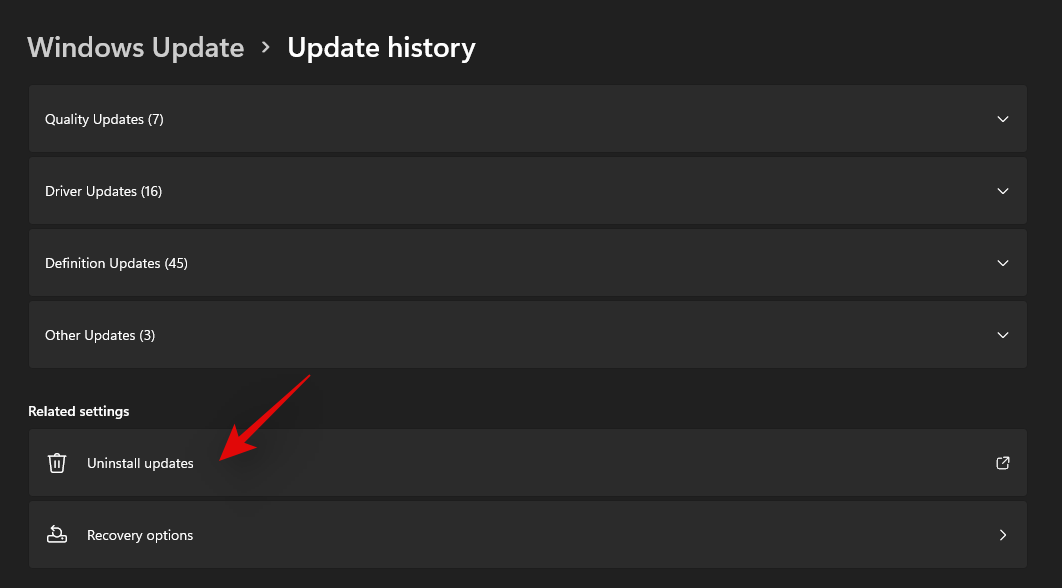
Task: Select the Other Updates (3) row label
Action: pos(100,335)
